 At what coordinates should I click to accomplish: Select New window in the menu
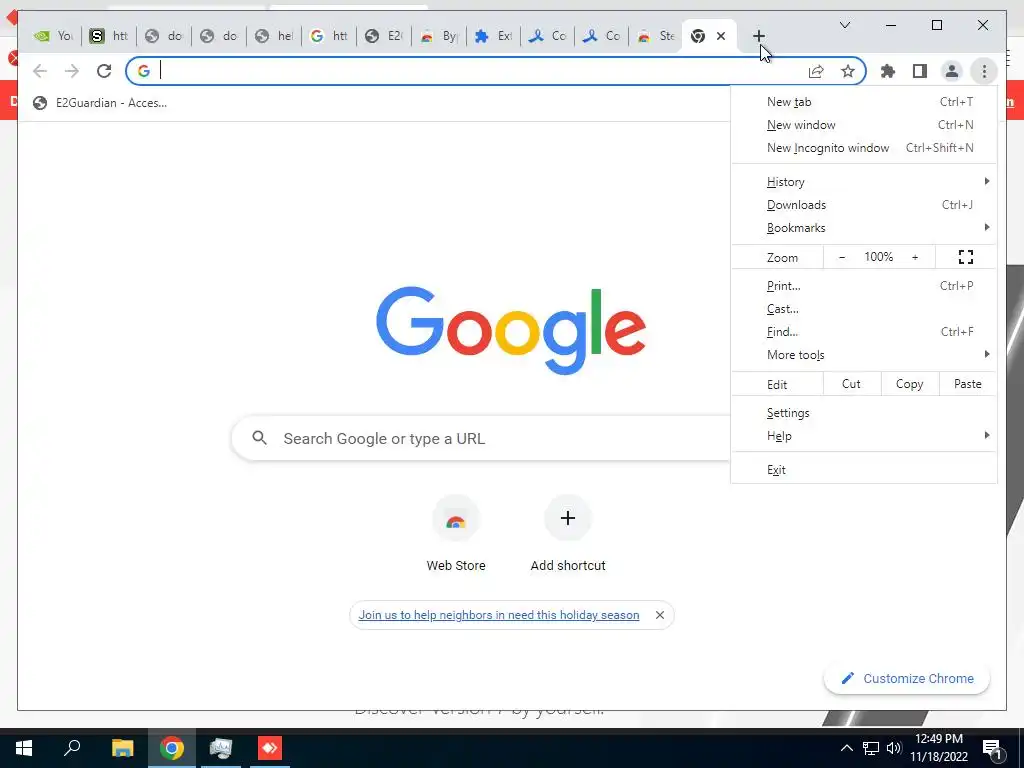(863, 125)
